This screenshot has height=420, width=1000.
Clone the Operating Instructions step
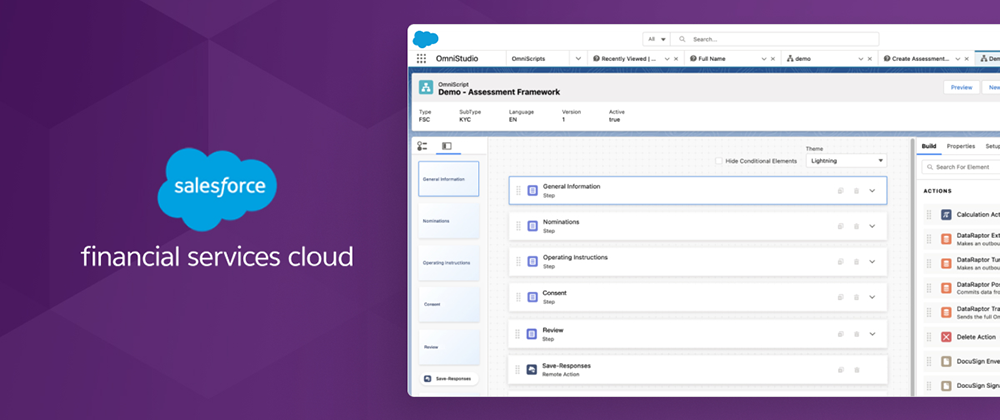click(841, 261)
